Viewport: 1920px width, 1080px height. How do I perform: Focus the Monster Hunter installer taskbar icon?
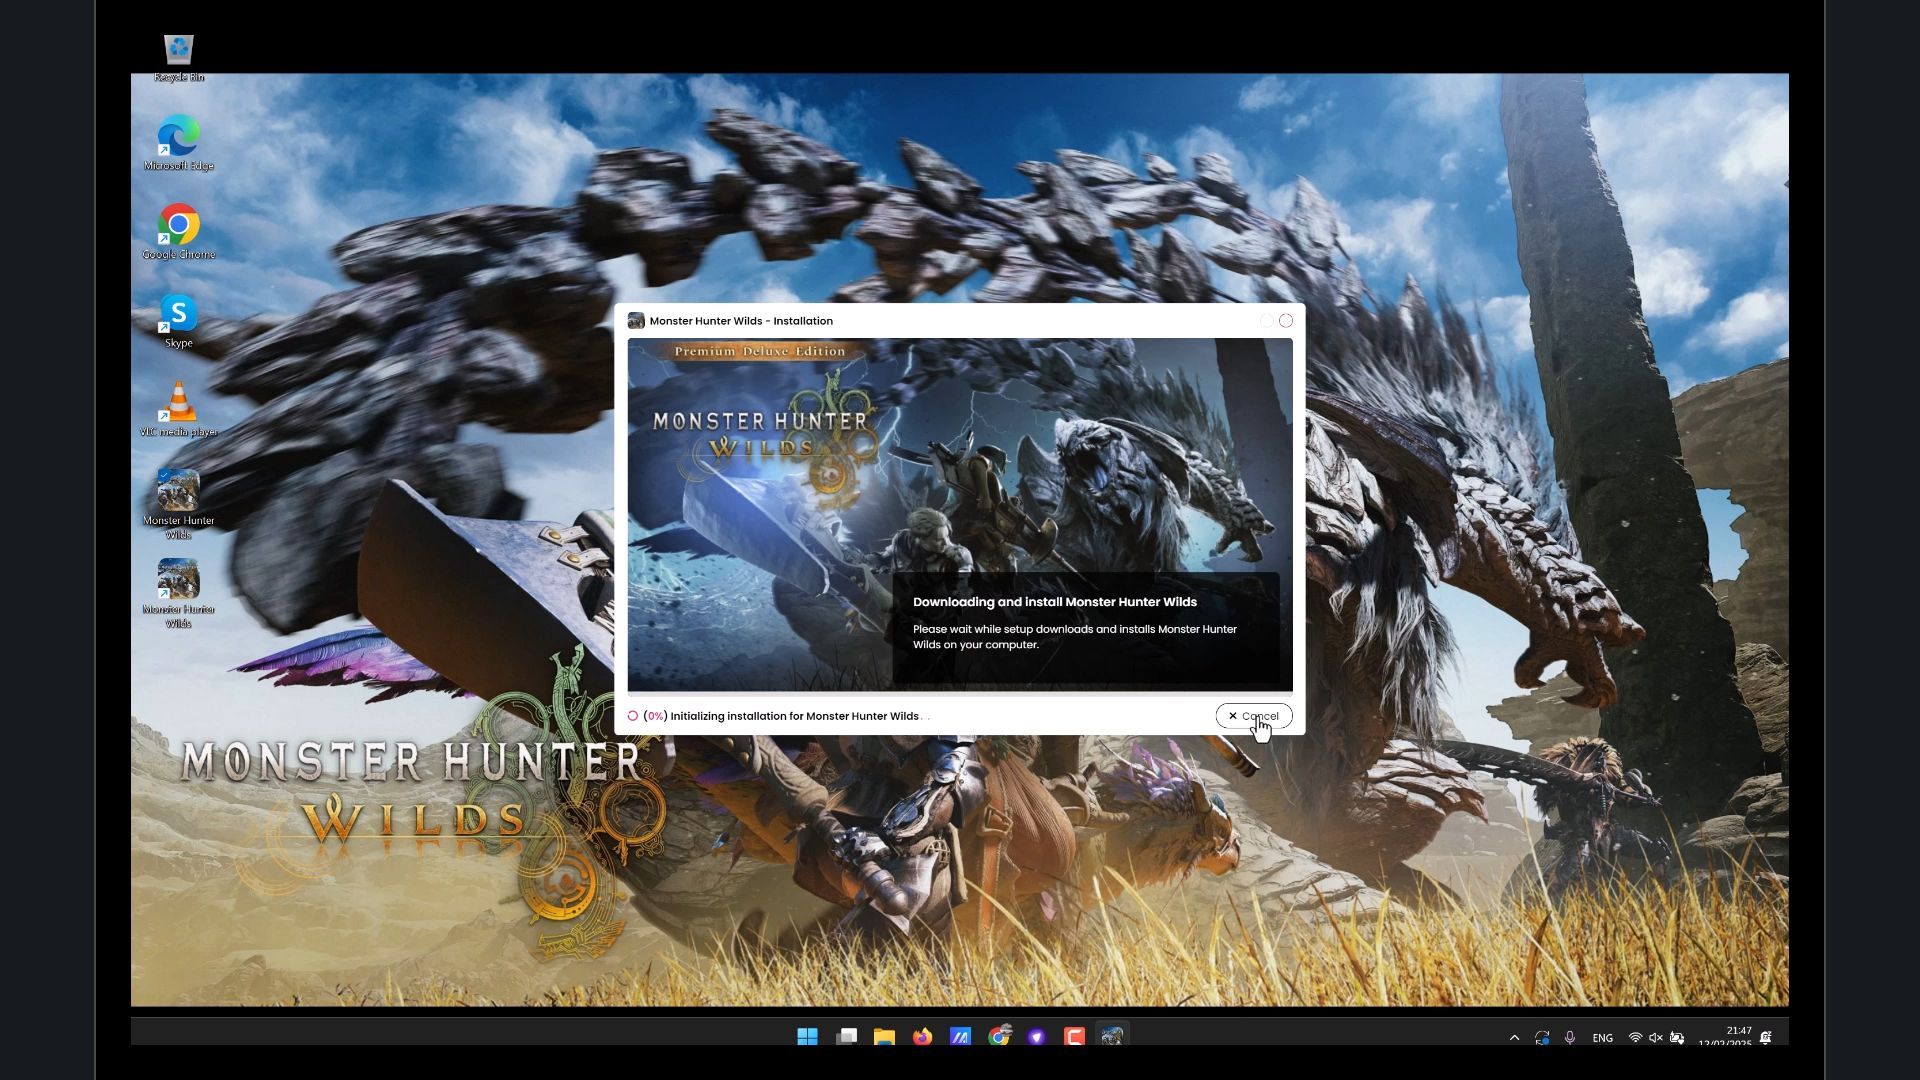(1112, 1037)
